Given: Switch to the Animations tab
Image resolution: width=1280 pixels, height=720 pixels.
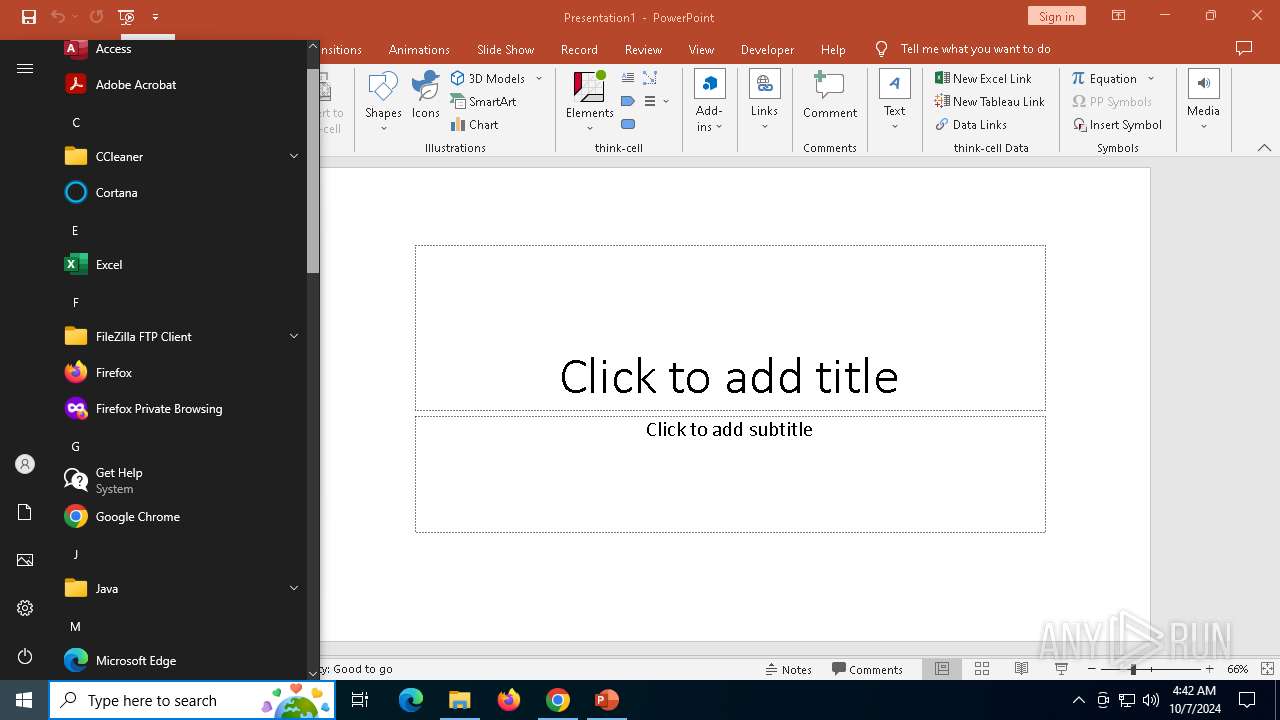Looking at the screenshot, I should (x=419, y=49).
